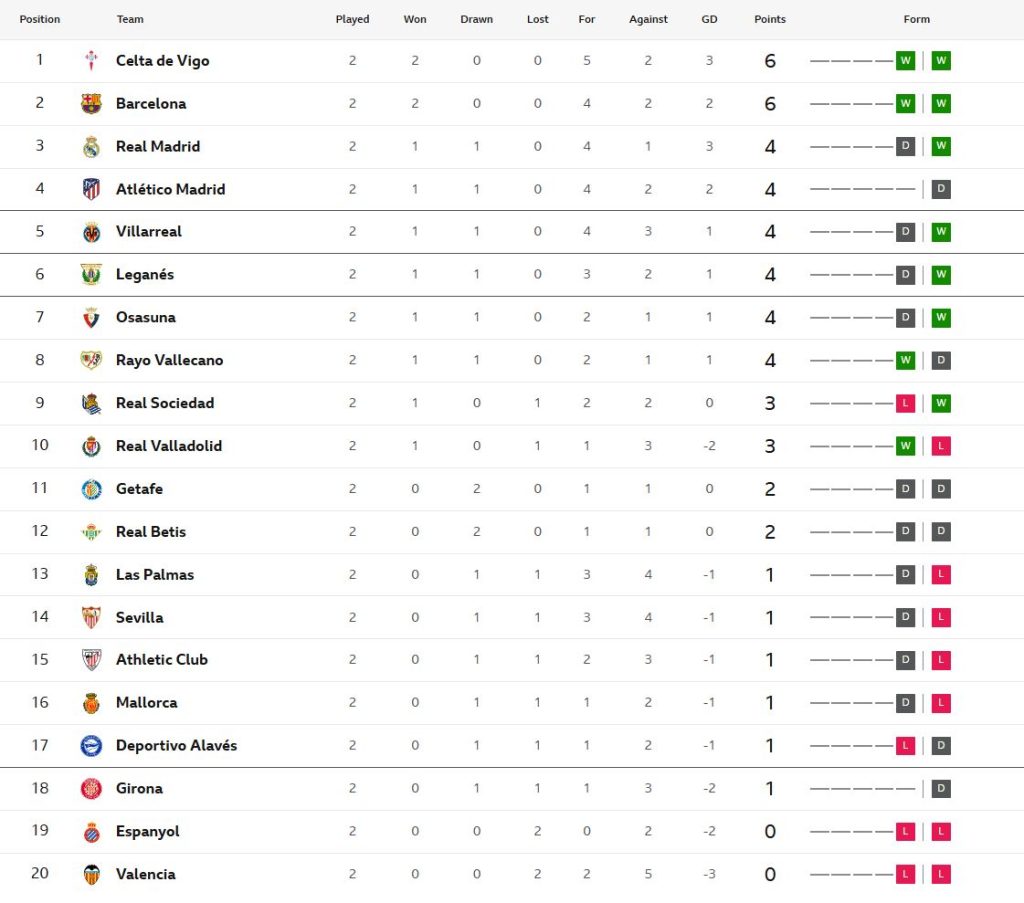Click the Valencia bat crest icon
The width and height of the screenshot is (1024, 903).
[91, 874]
